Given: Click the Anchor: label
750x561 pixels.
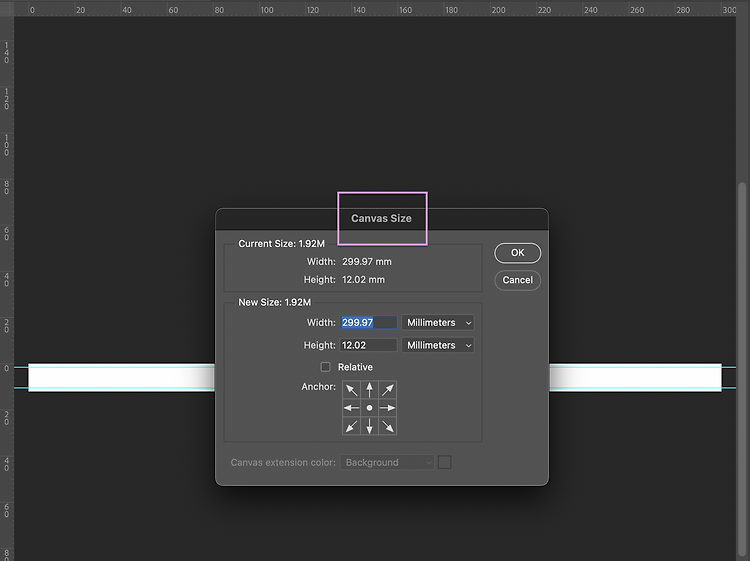Looking at the screenshot, I should tap(319, 386).
